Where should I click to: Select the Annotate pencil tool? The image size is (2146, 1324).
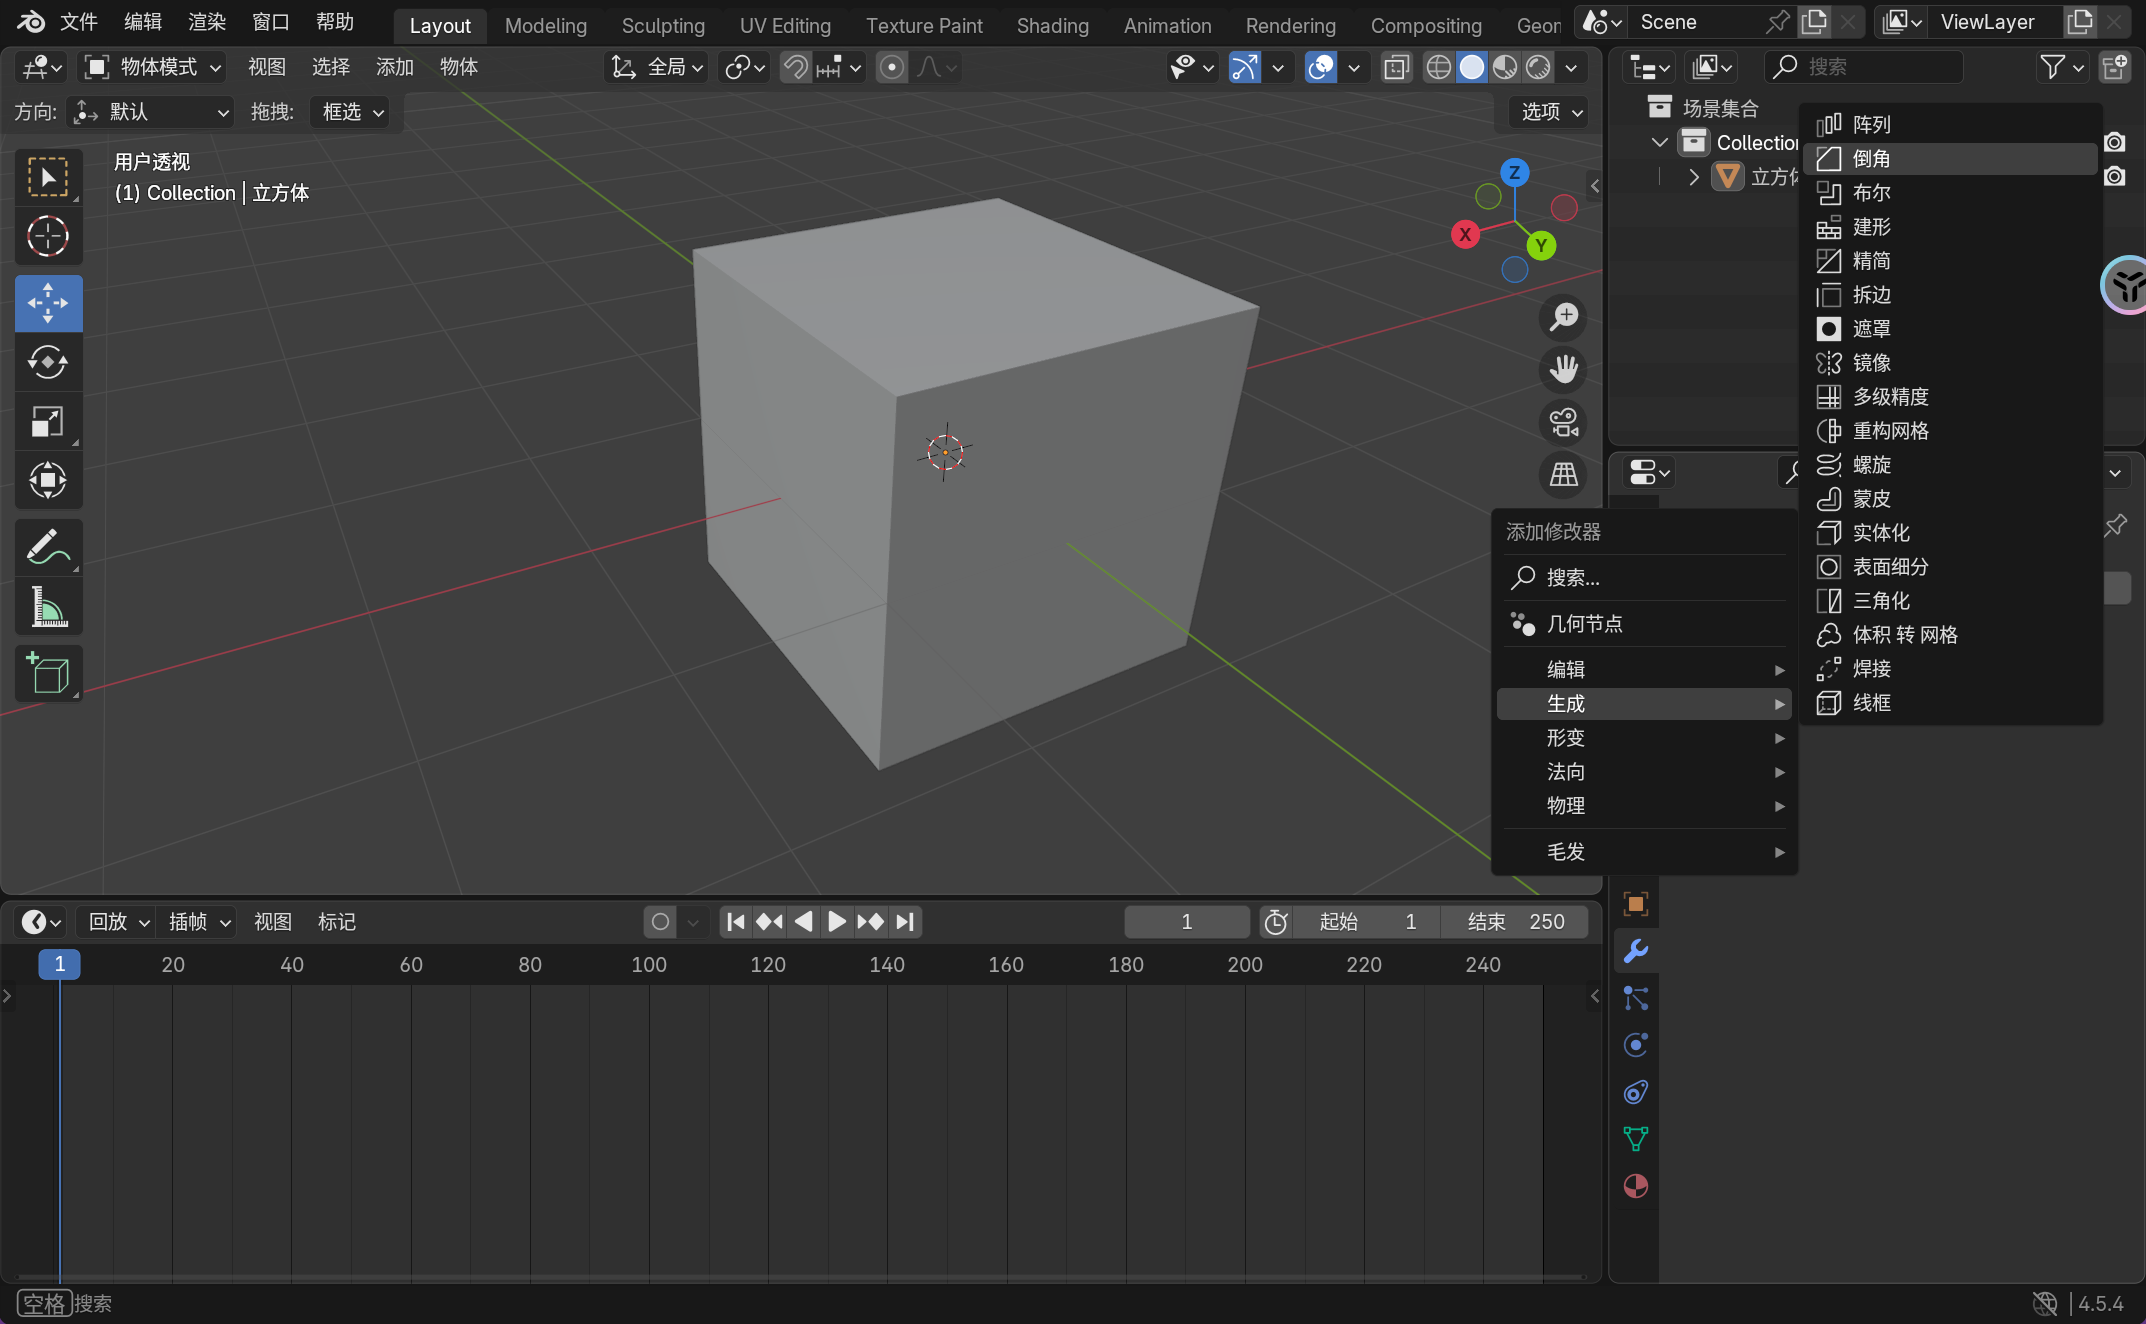pyautogui.click(x=48, y=547)
